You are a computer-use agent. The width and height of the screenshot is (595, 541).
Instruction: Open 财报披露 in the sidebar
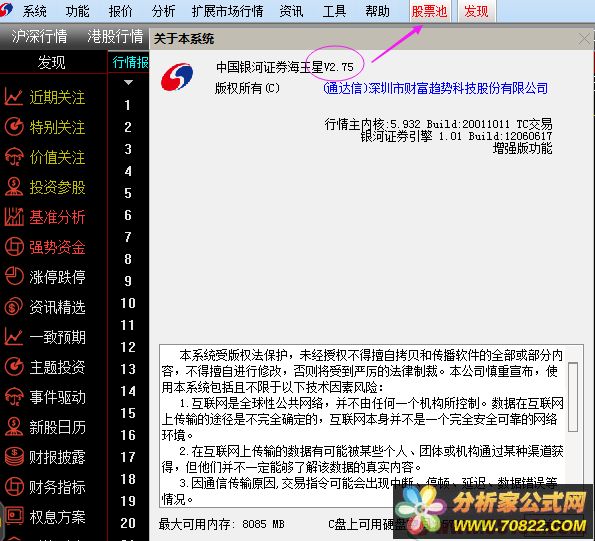(x=57, y=457)
